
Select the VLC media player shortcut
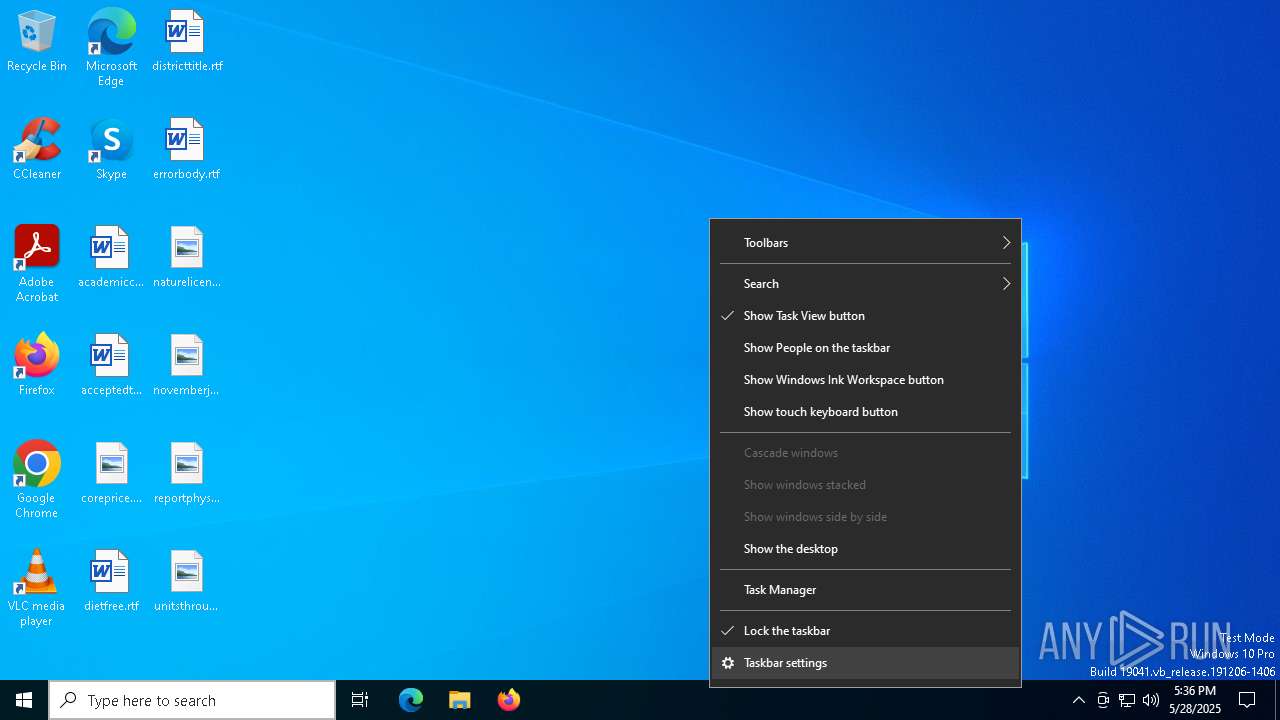point(37,588)
